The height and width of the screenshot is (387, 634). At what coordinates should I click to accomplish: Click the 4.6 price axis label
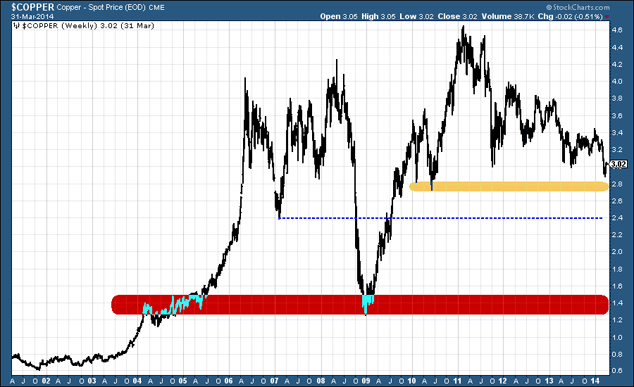(617, 30)
